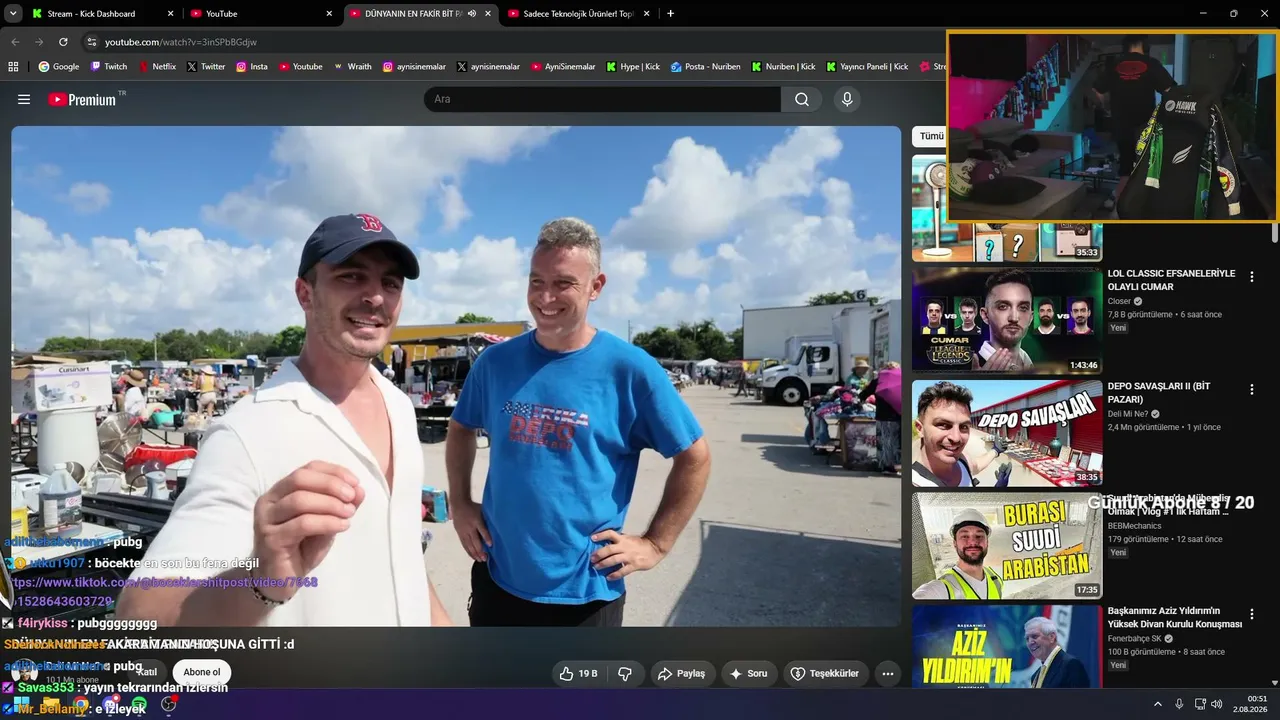
Task: Open Depo Savaşları II video thumbnail
Action: (x=1005, y=433)
